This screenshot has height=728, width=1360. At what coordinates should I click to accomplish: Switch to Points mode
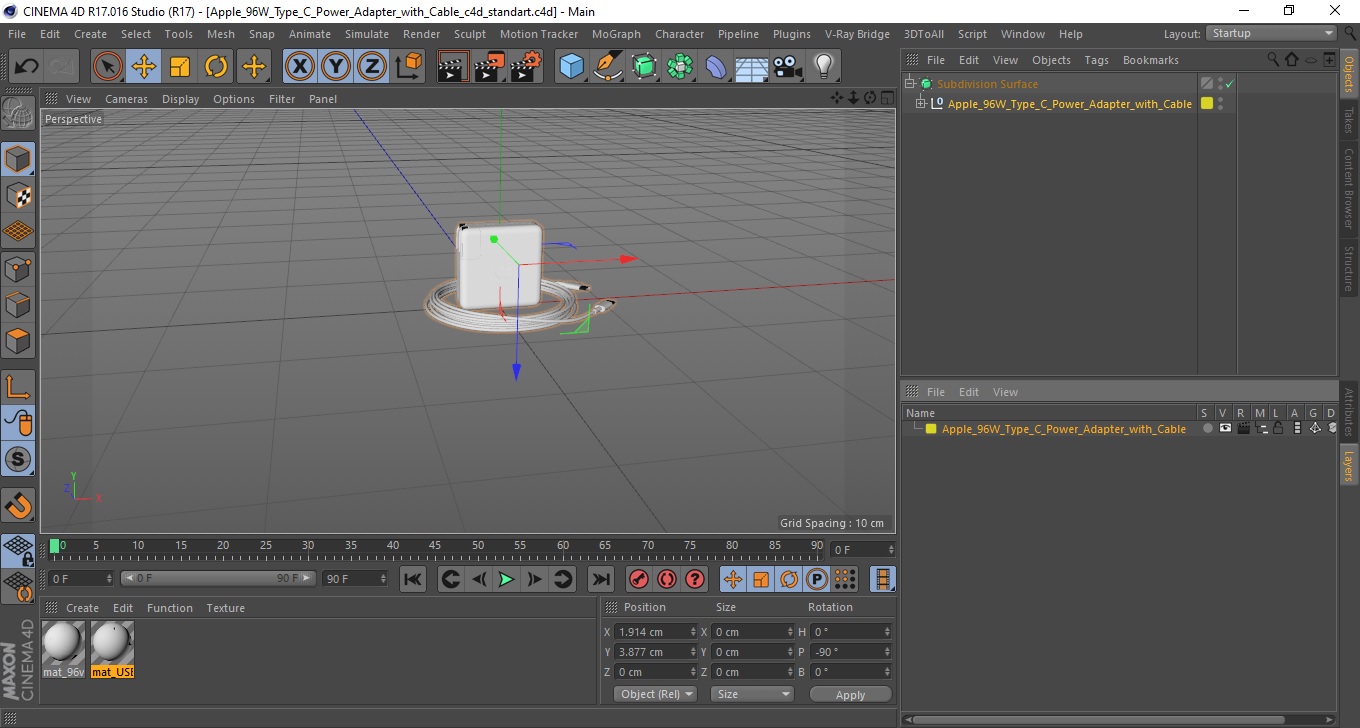click(18, 268)
